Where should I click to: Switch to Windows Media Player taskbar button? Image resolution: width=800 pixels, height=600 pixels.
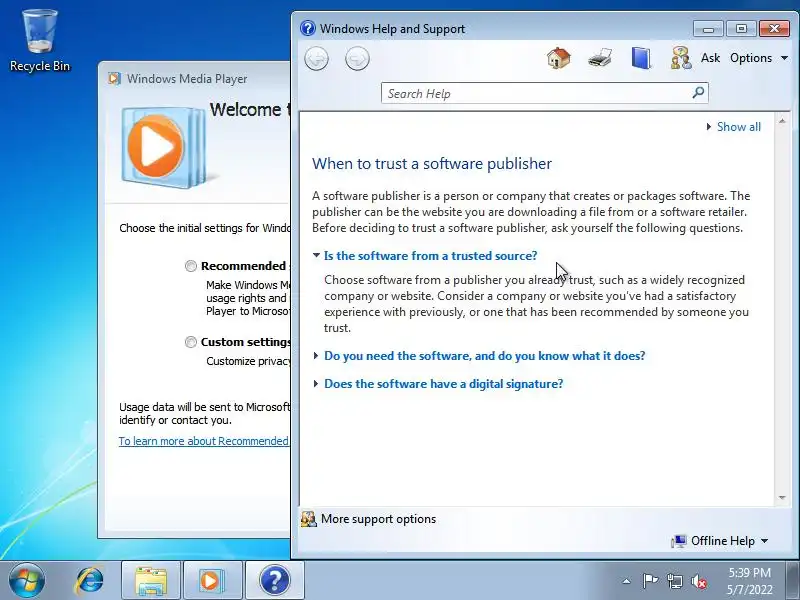click(212, 581)
